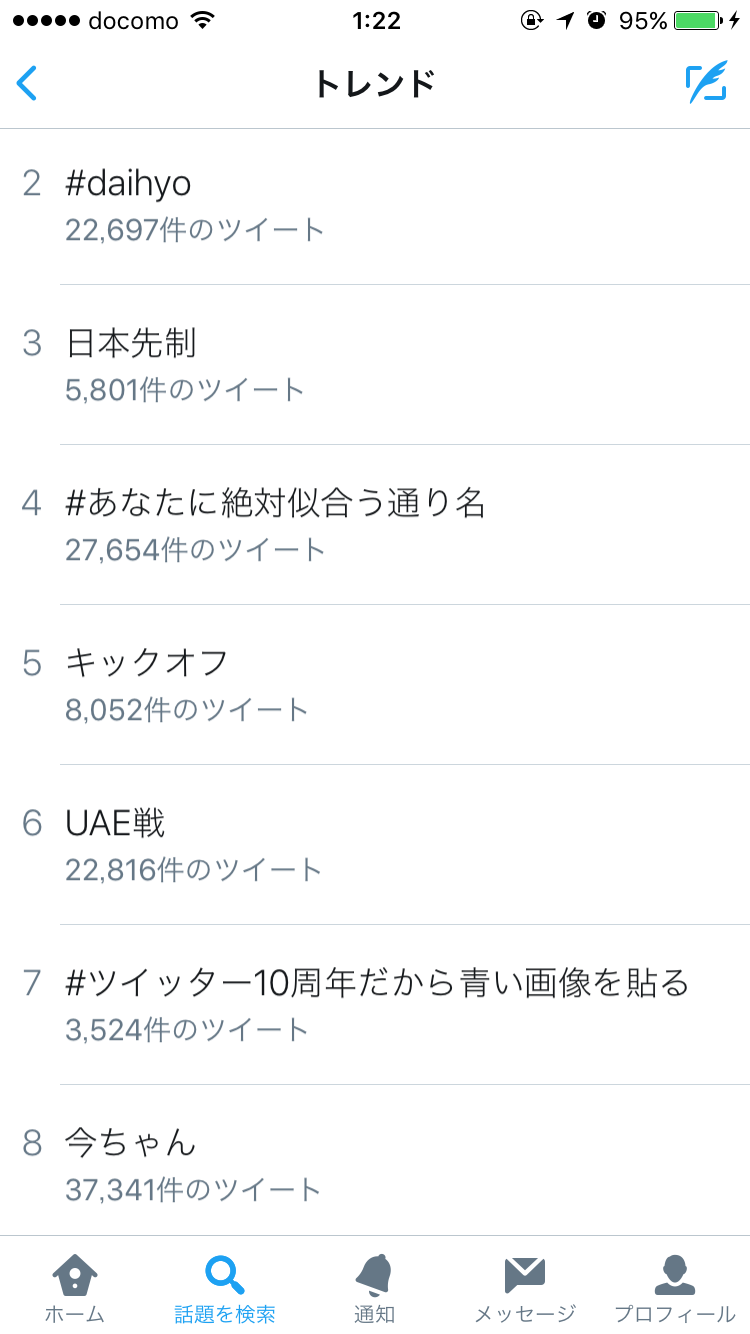Tap the search magnifier icon

point(224,1274)
